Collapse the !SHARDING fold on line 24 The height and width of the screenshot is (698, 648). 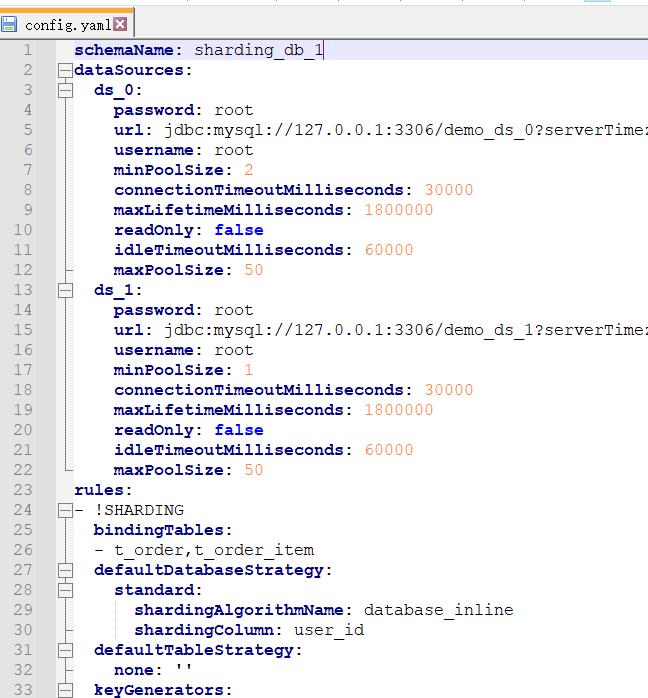pyautogui.click(x=65, y=510)
